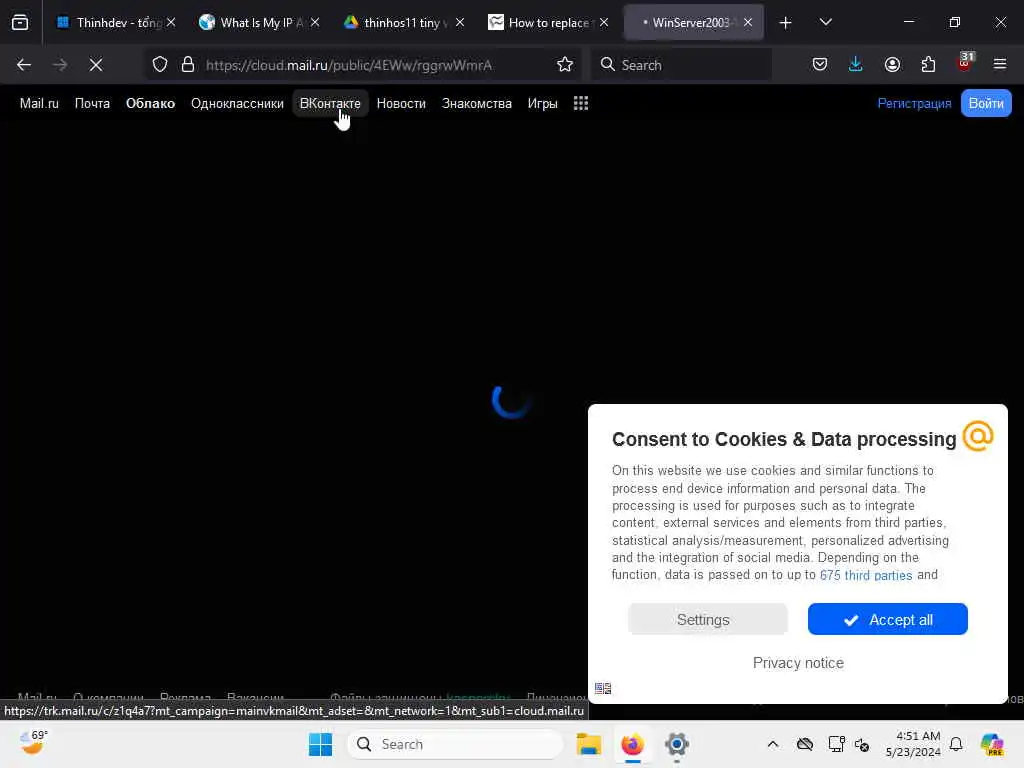Click Firefox icon in taskbar
Screen dimensions: 1024x768
(632, 744)
